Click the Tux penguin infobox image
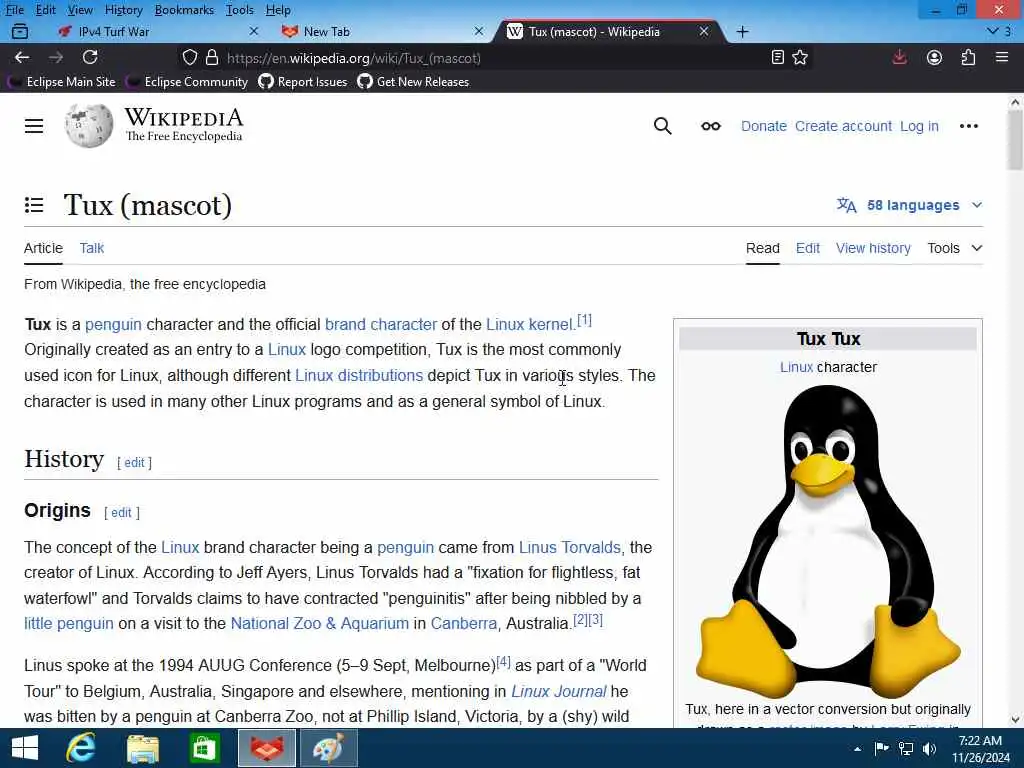 point(828,541)
